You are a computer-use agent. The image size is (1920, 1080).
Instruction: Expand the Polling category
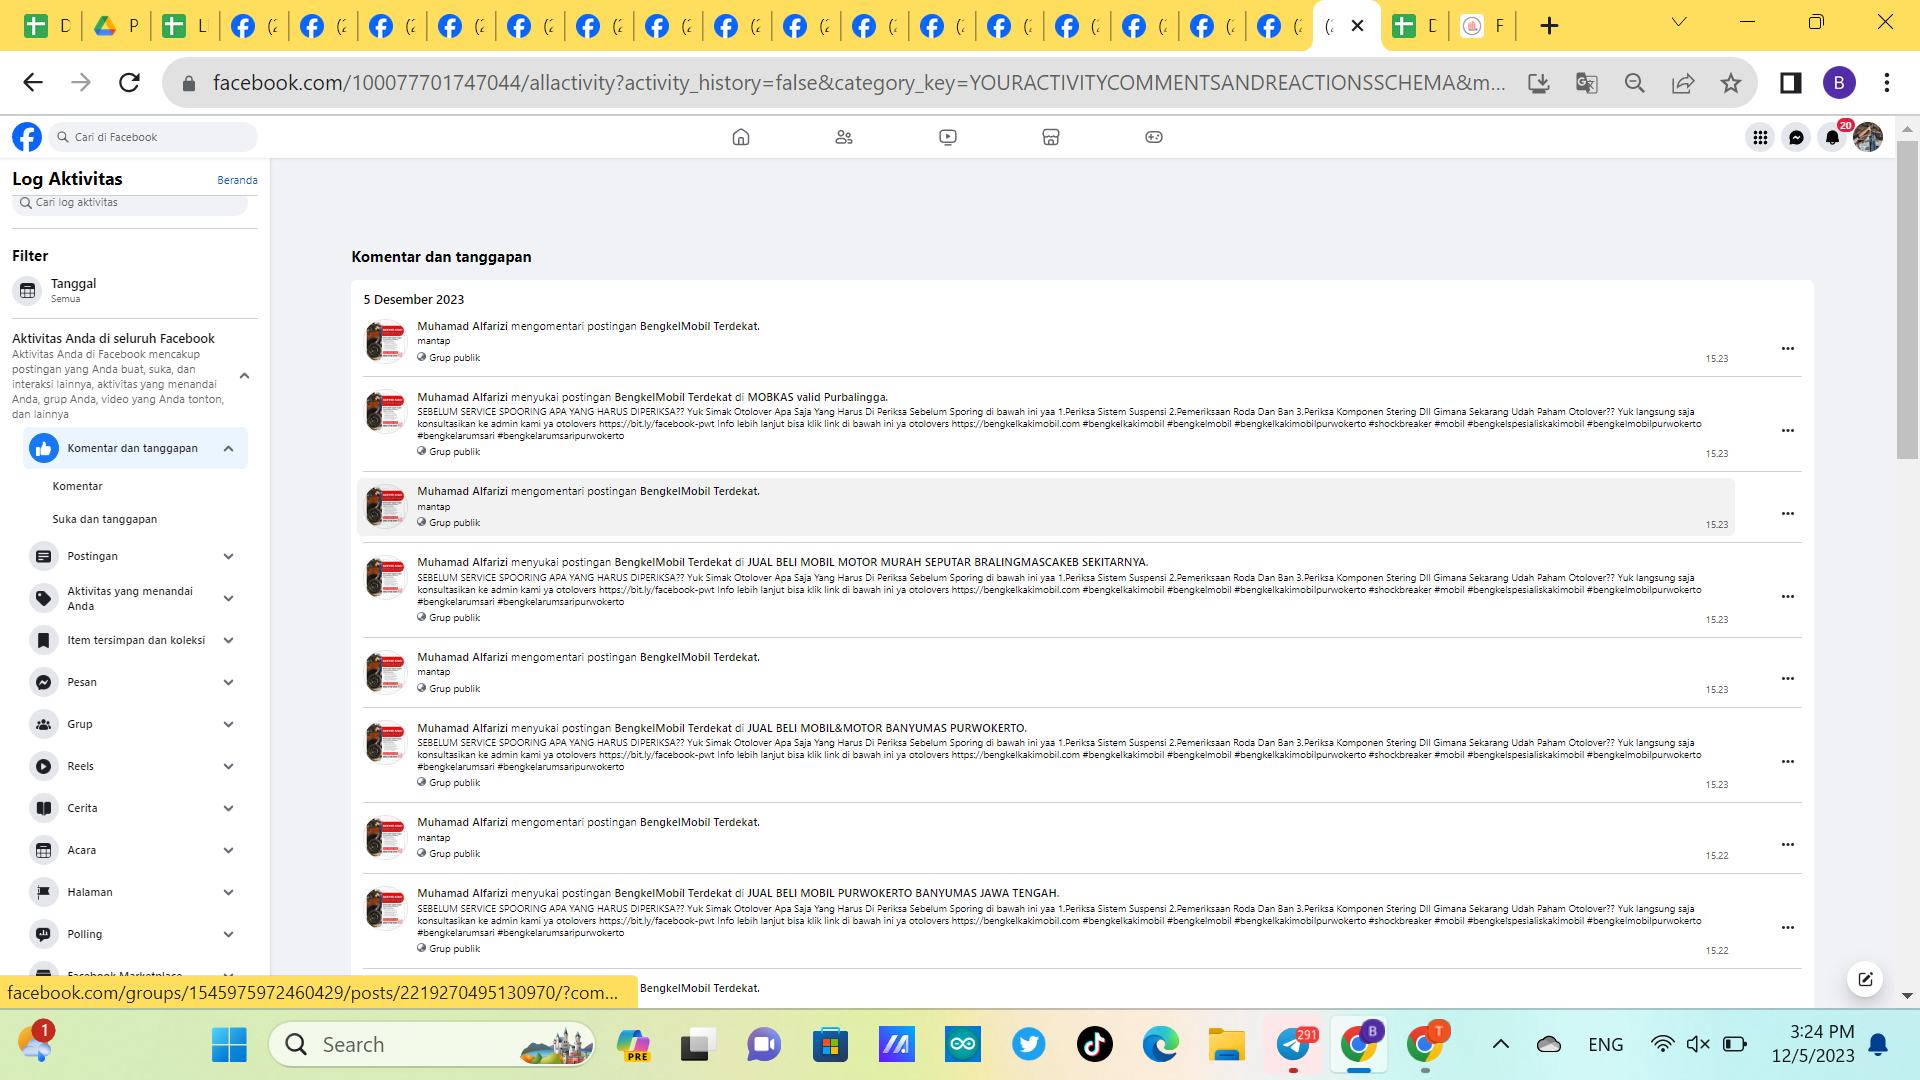229,934
